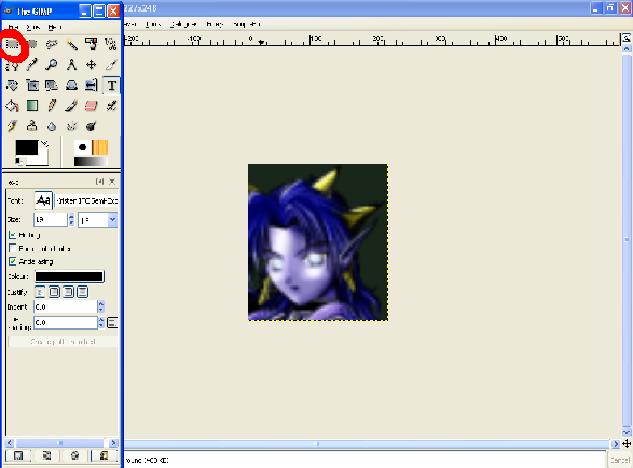This screenshot has width=633, height=468.
Task: Select the Zoom magnifier tool
Action: click(x=51, y=65)
